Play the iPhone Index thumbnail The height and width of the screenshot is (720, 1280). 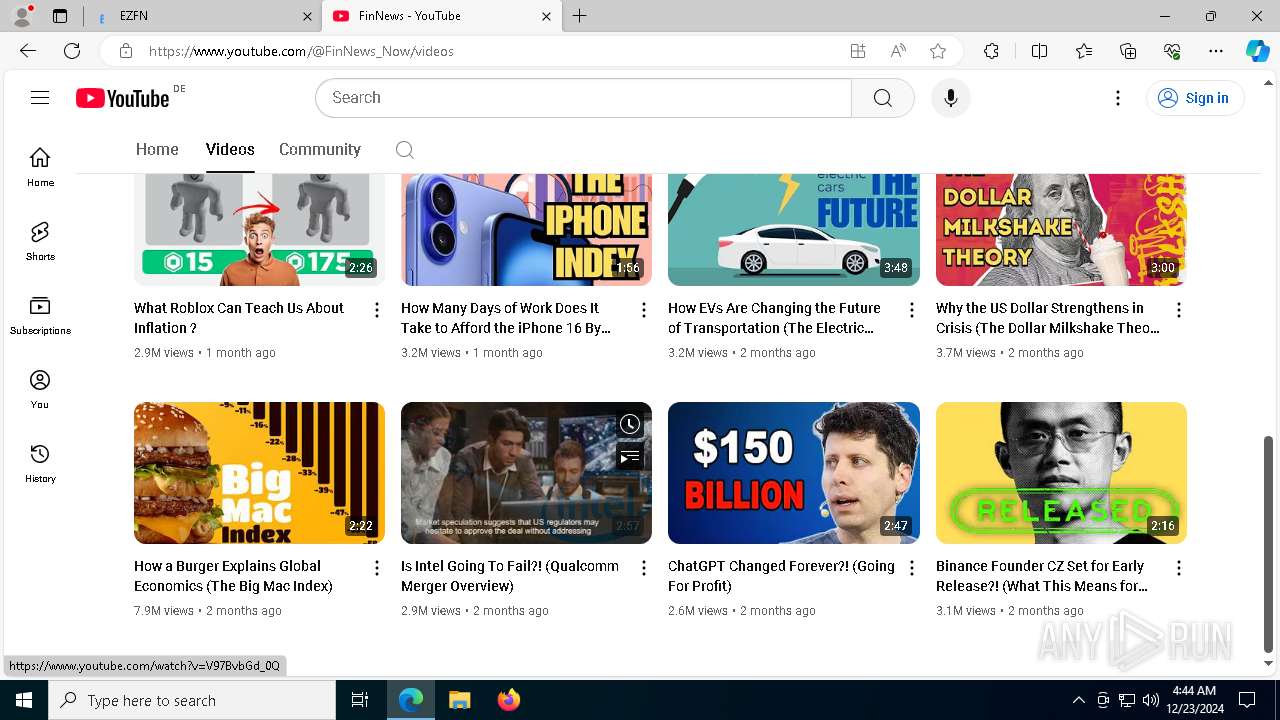tap(526, 230)
